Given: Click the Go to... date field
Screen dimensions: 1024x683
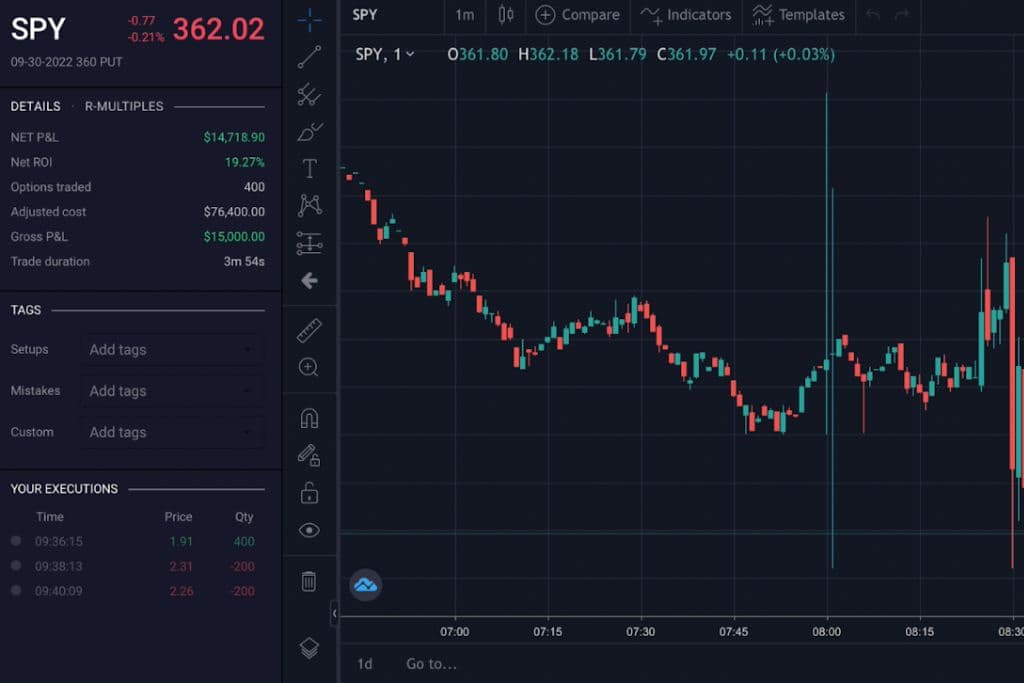Looking at the screenshot, I should coord(430,663).
